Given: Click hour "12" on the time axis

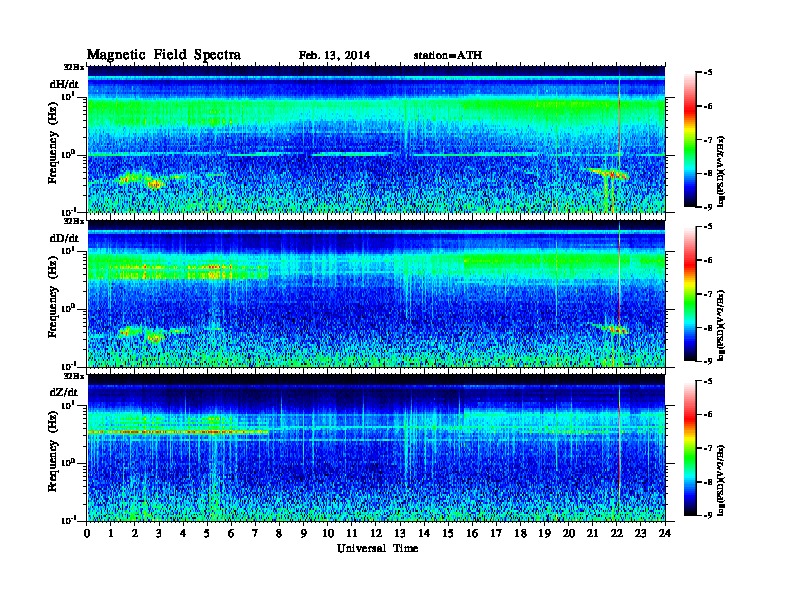Looking at the screenshot, I should (376, 533).
